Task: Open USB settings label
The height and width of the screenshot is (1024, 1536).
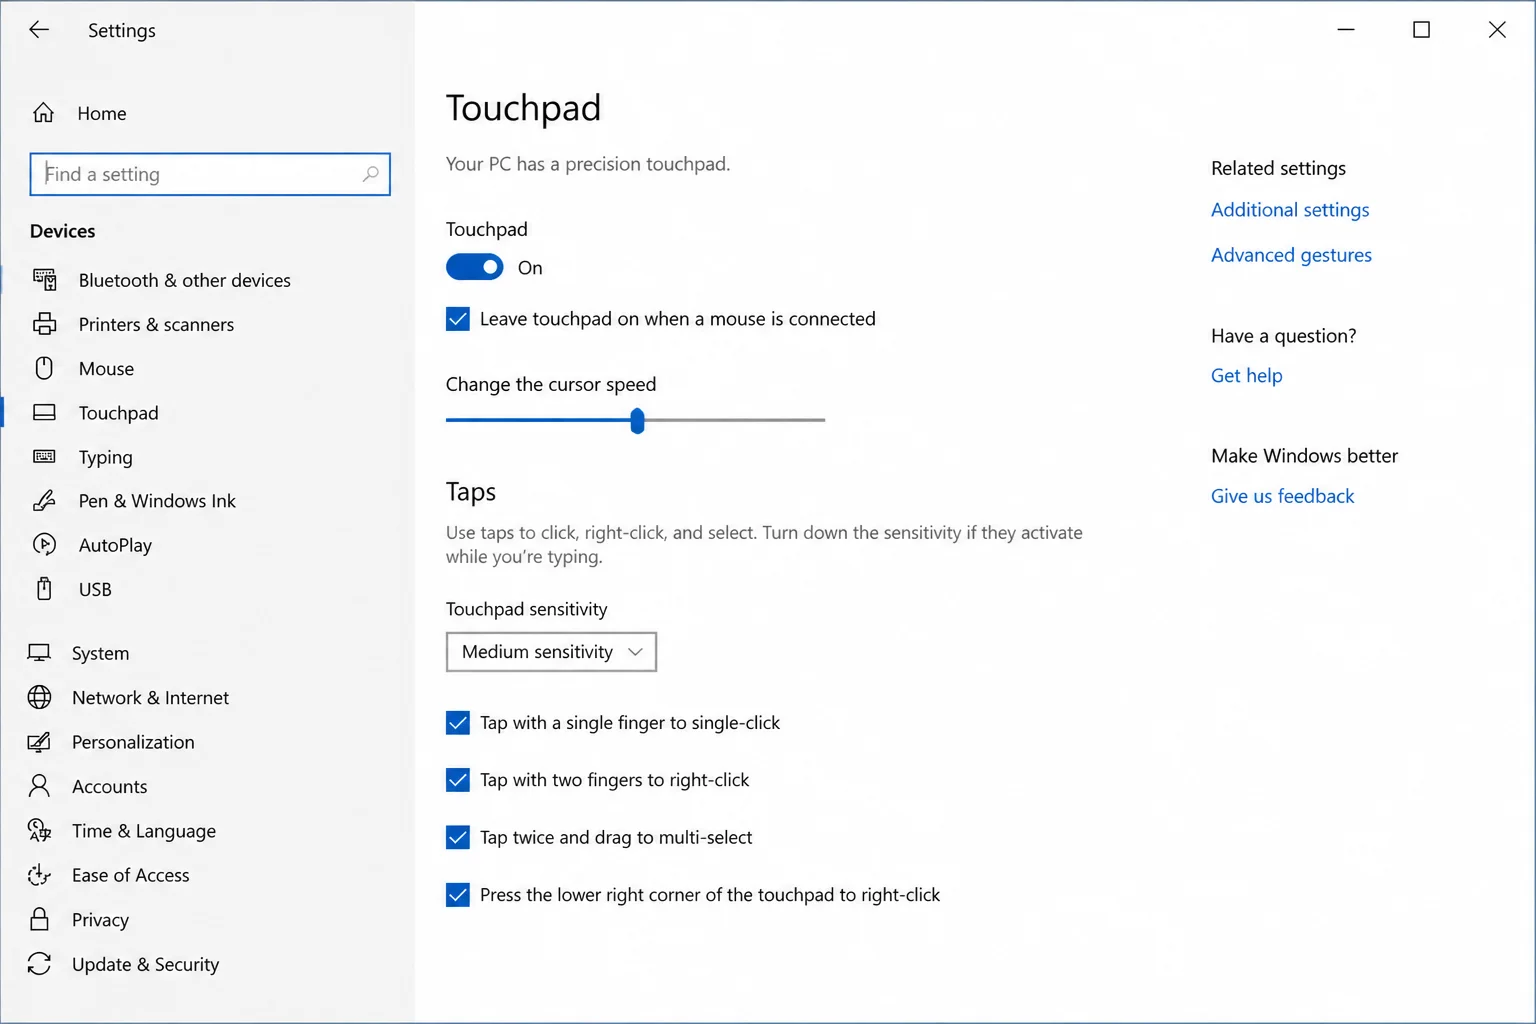Action: tap(95, 589)
